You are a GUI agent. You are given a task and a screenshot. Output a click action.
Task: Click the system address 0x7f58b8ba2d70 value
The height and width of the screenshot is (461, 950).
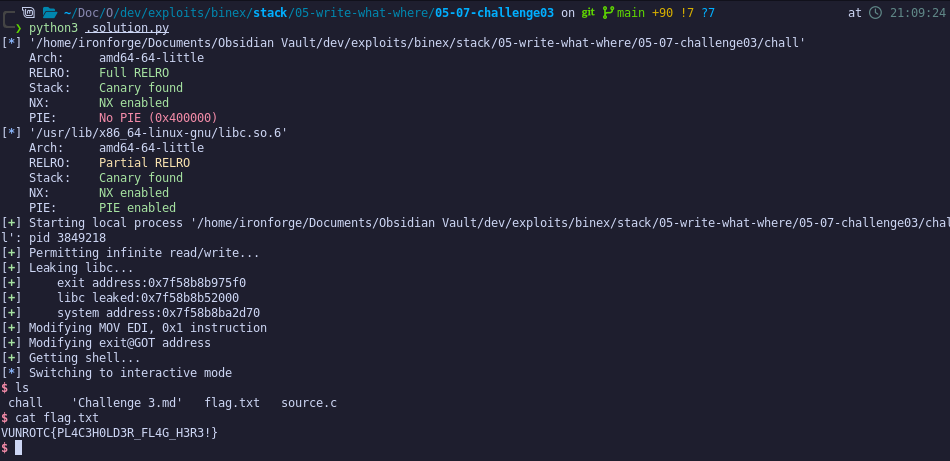pos(211,313)
